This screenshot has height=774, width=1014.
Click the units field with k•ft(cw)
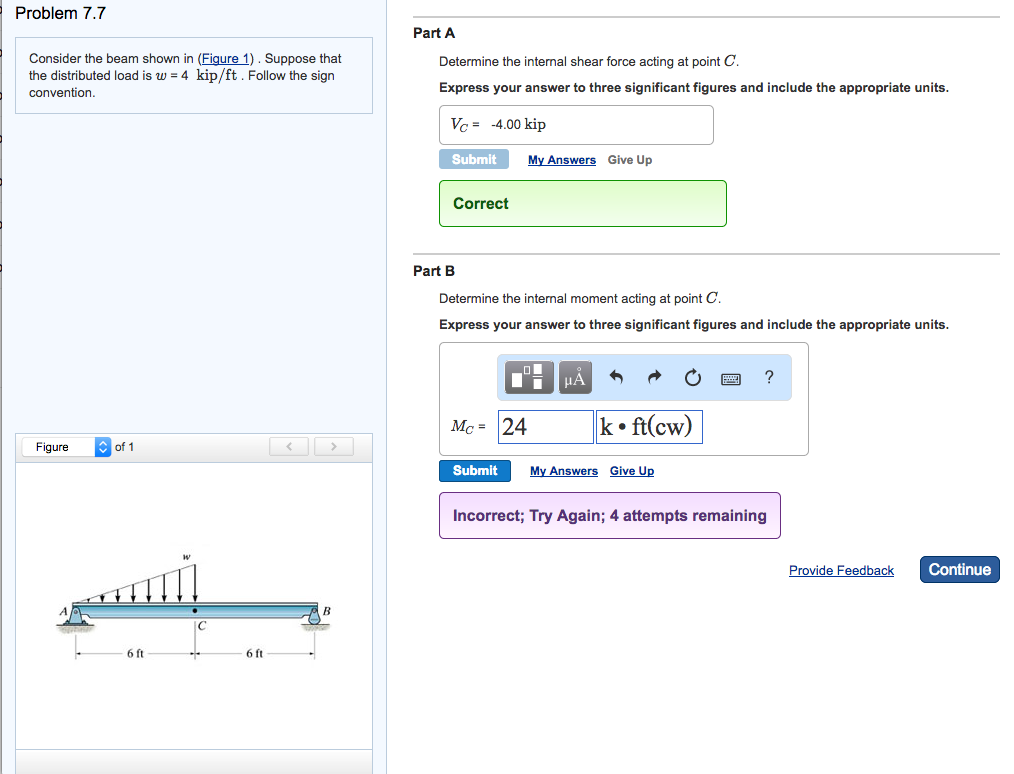pyautogui.click(x=649, y=427)
